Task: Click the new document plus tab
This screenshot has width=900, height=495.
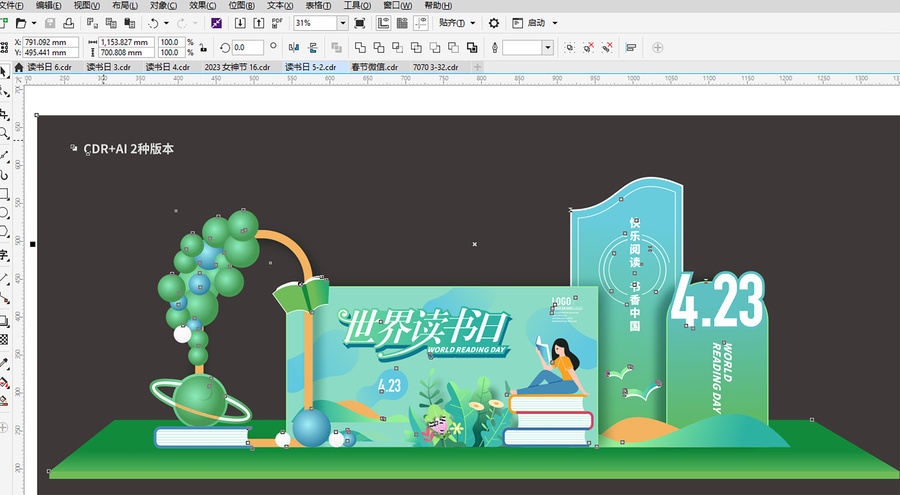Action: tap(477, 67)
